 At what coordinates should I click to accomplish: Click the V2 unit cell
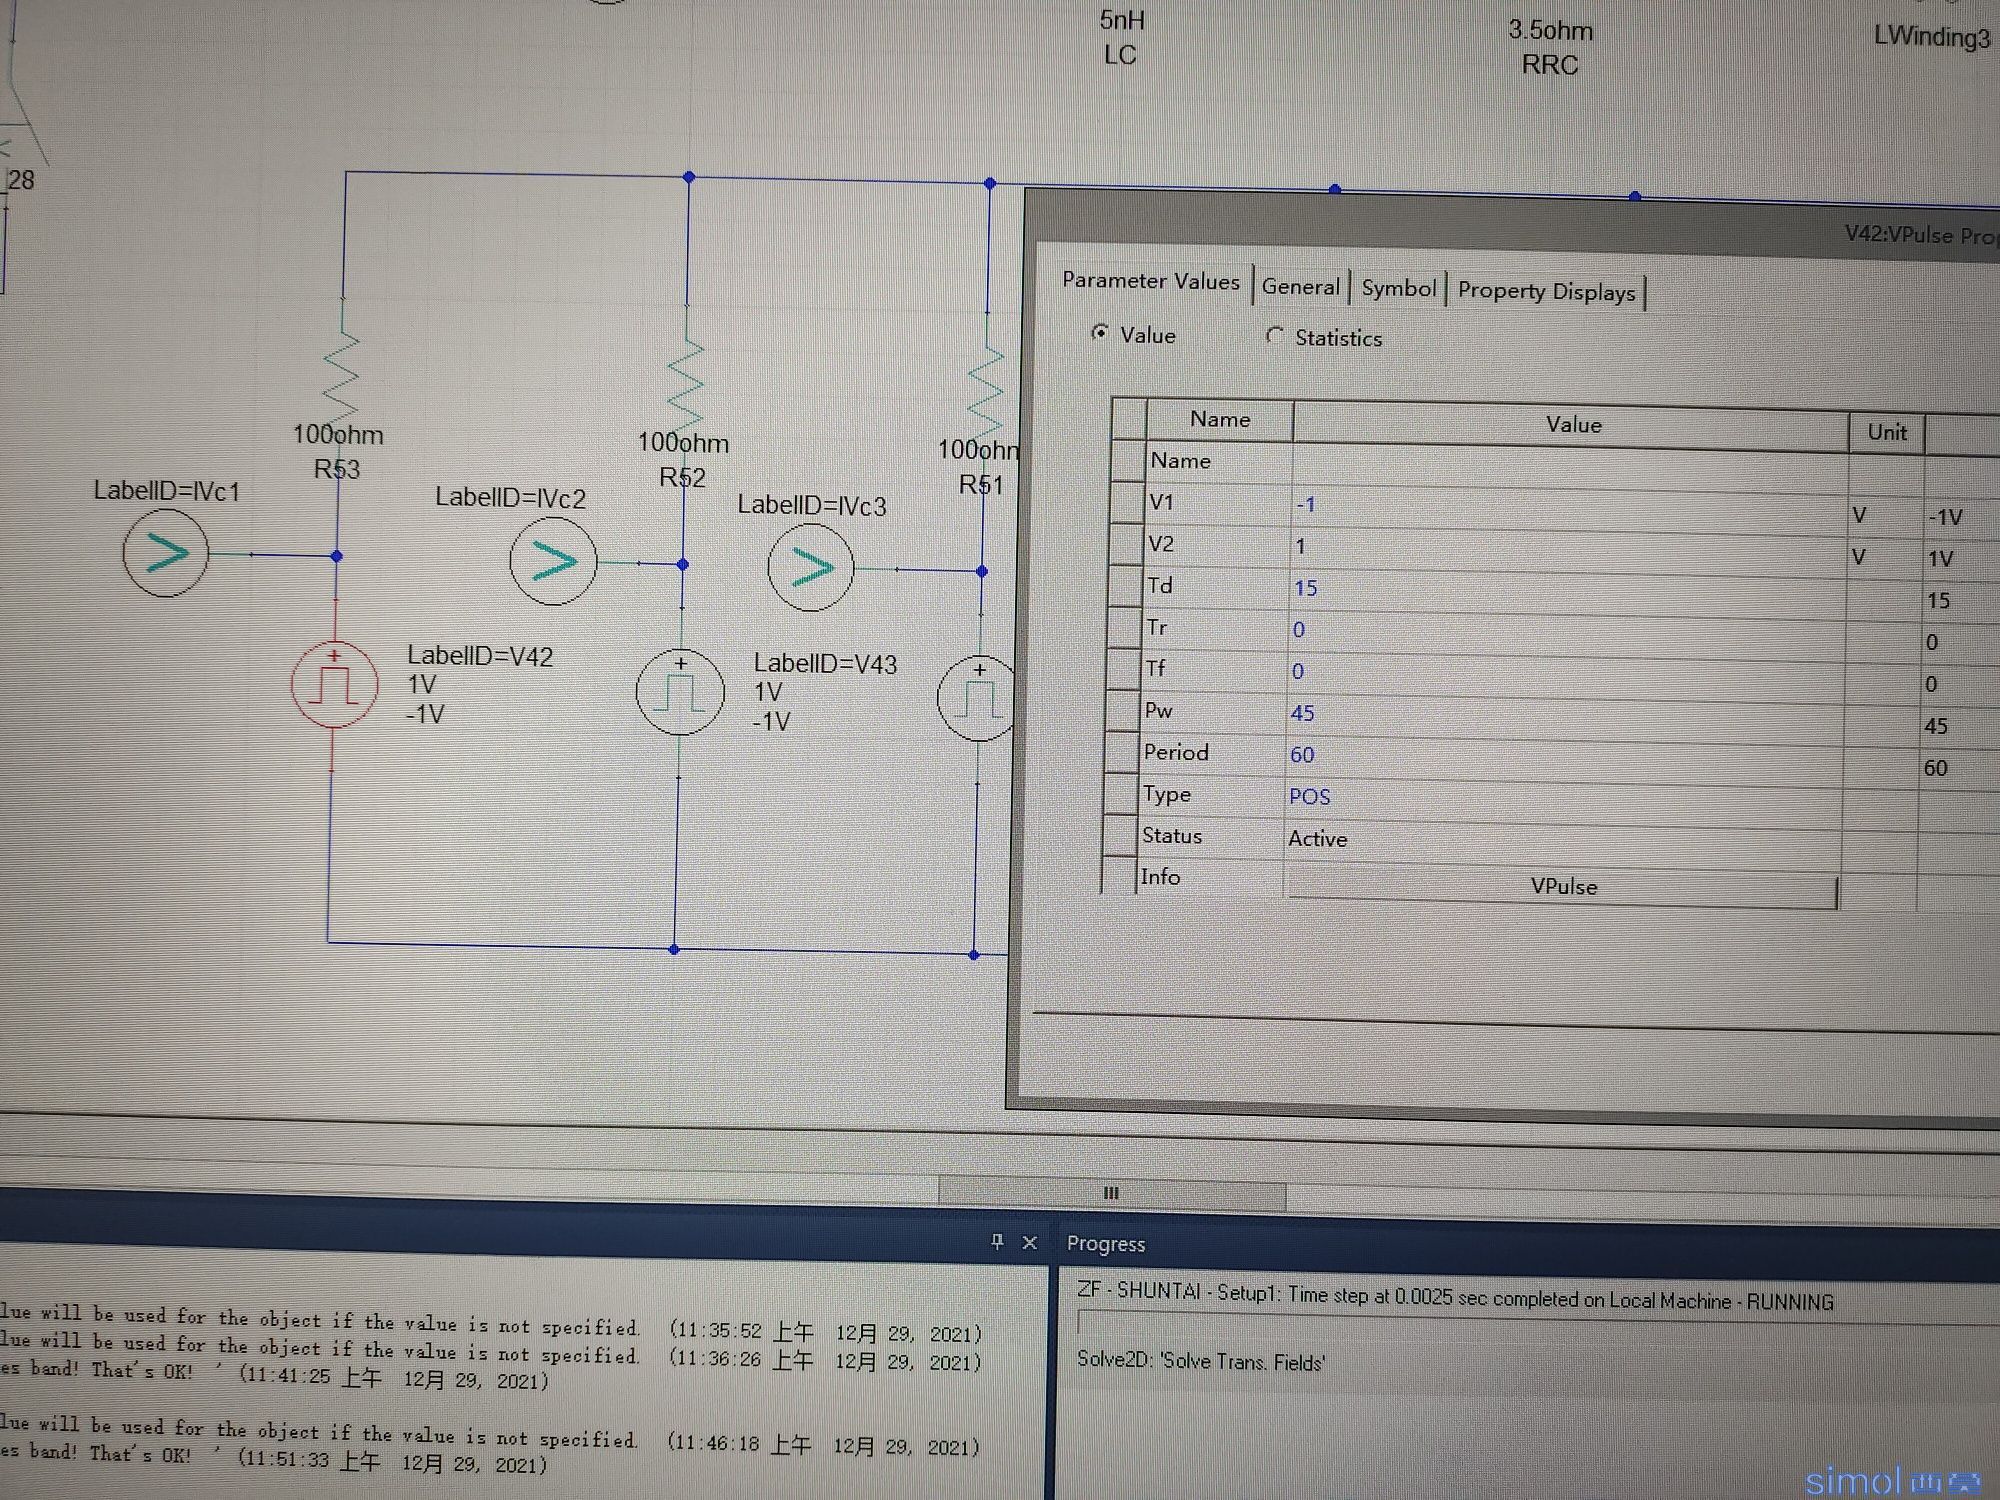pyautogui.click(x=1884, y=558)
